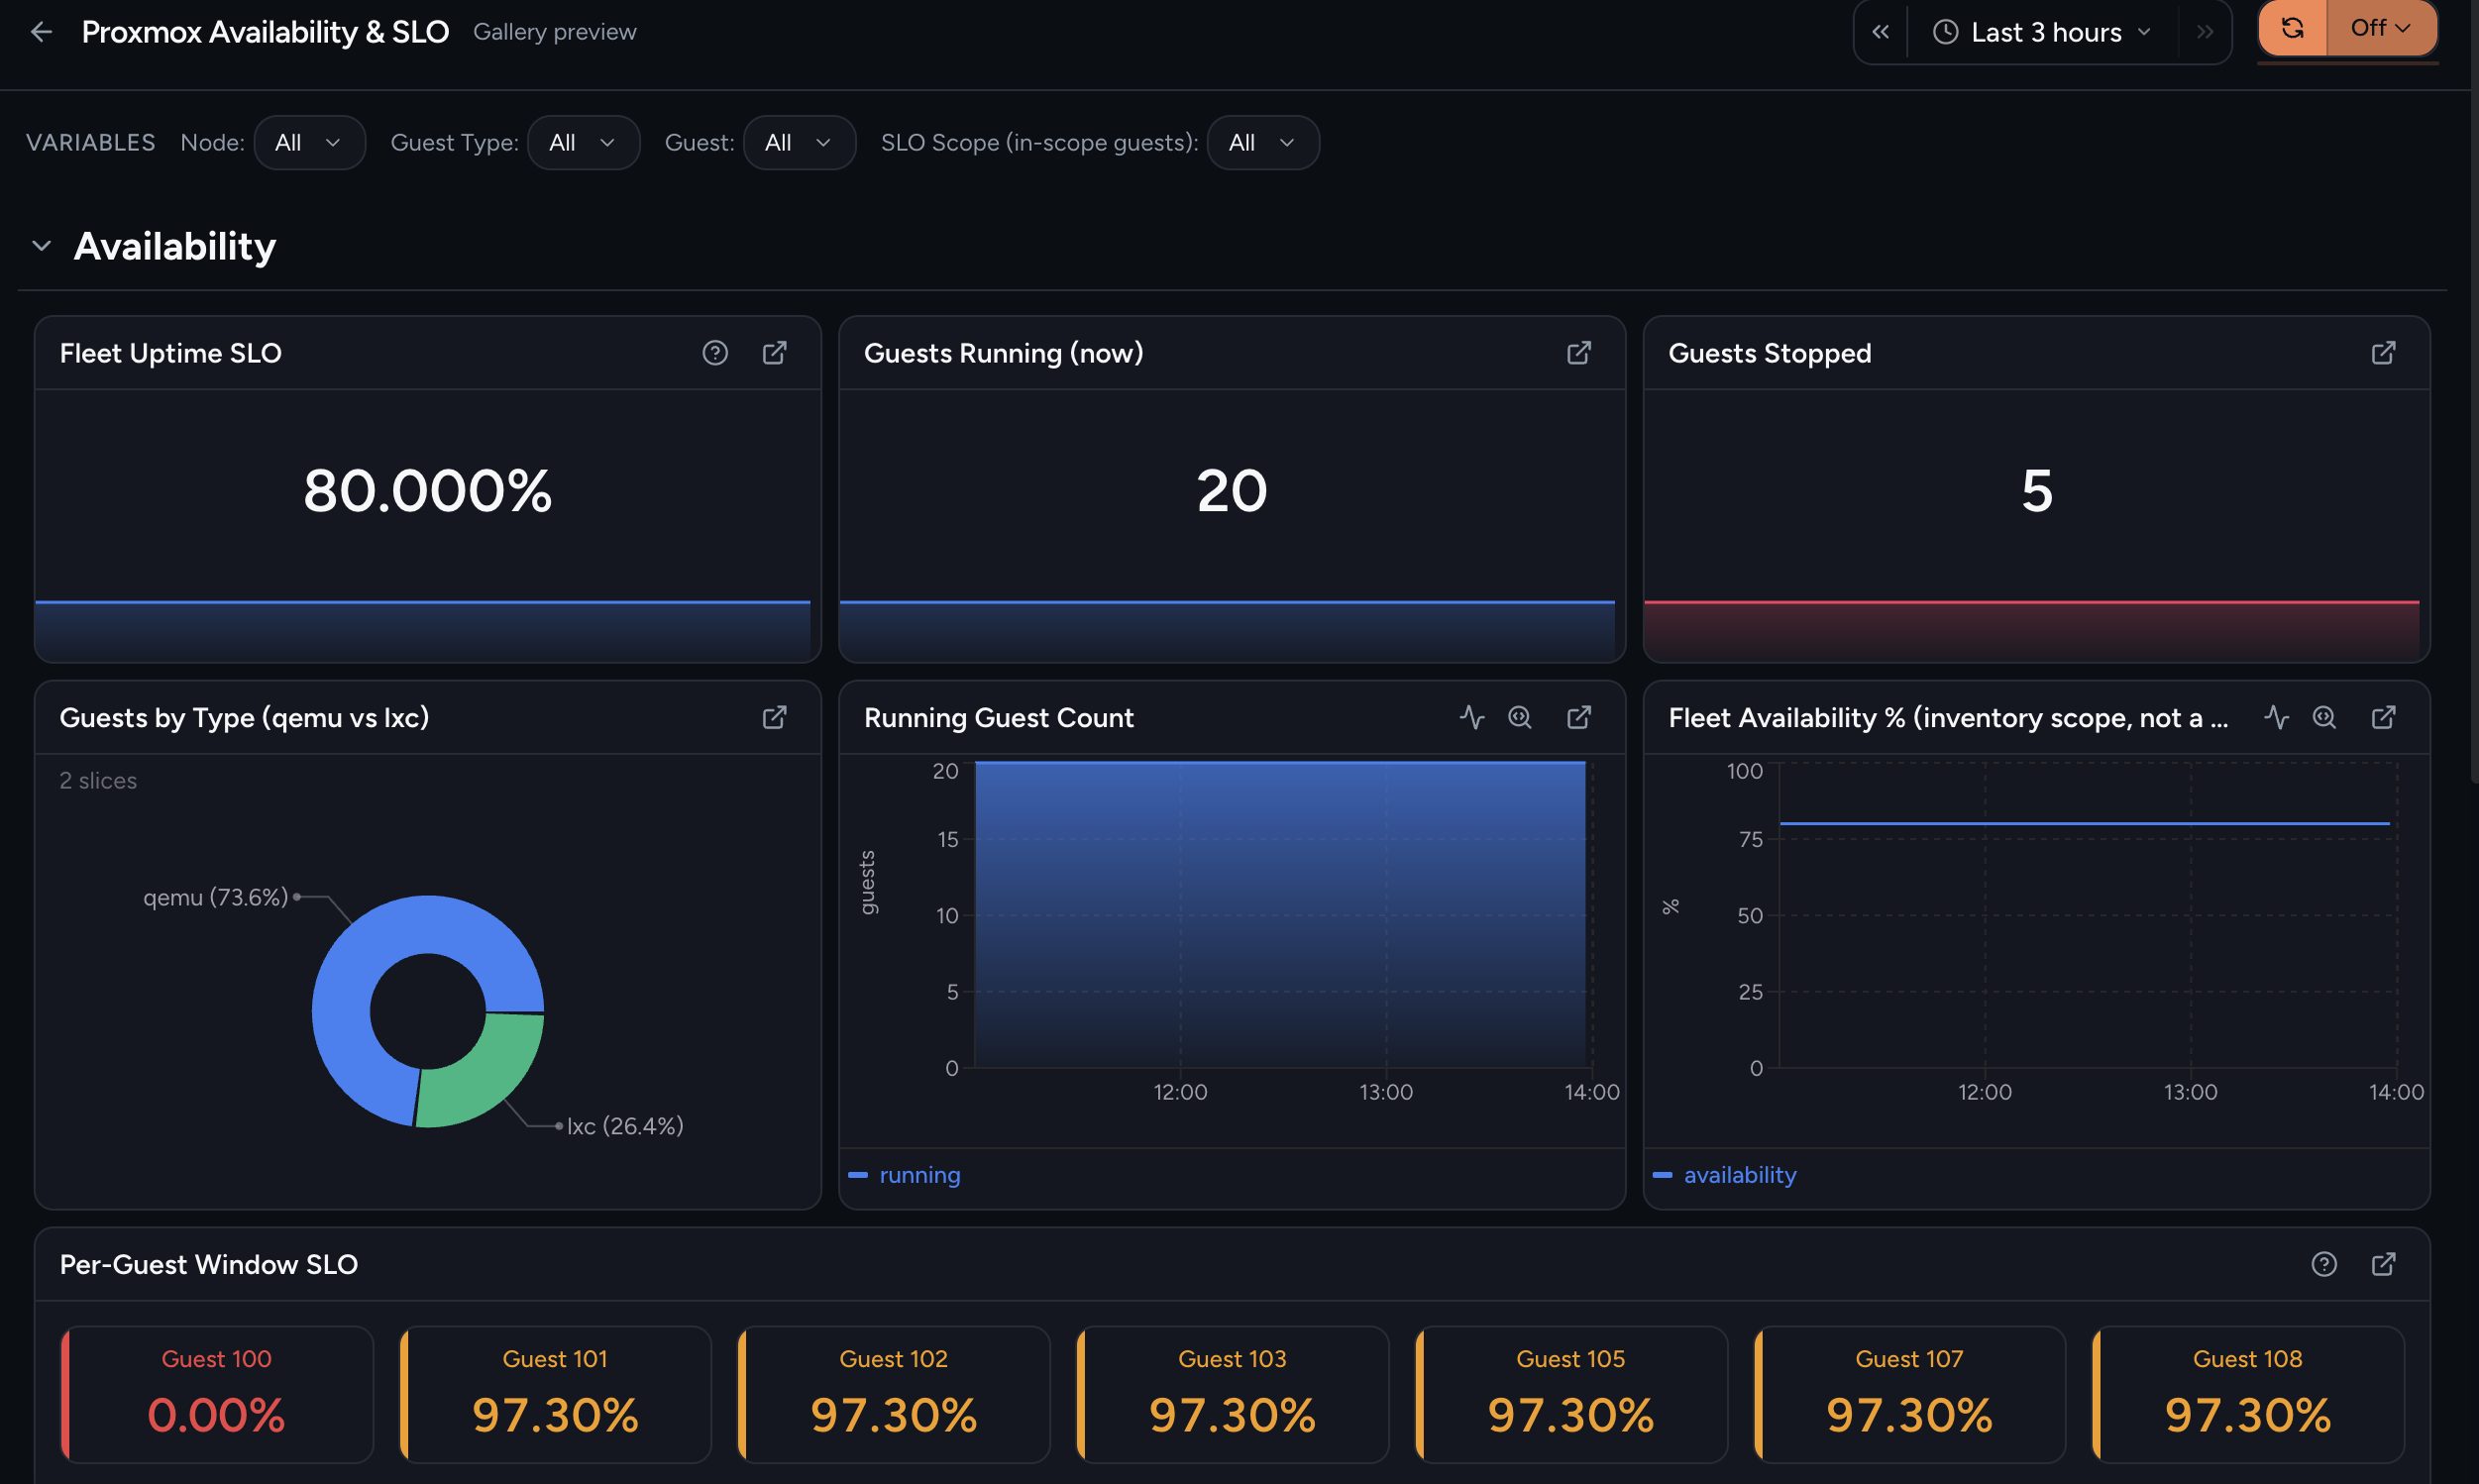The image size is (2479, 1484).
Task: Toggle the running series in the legend
Action: pos(905,1175)
